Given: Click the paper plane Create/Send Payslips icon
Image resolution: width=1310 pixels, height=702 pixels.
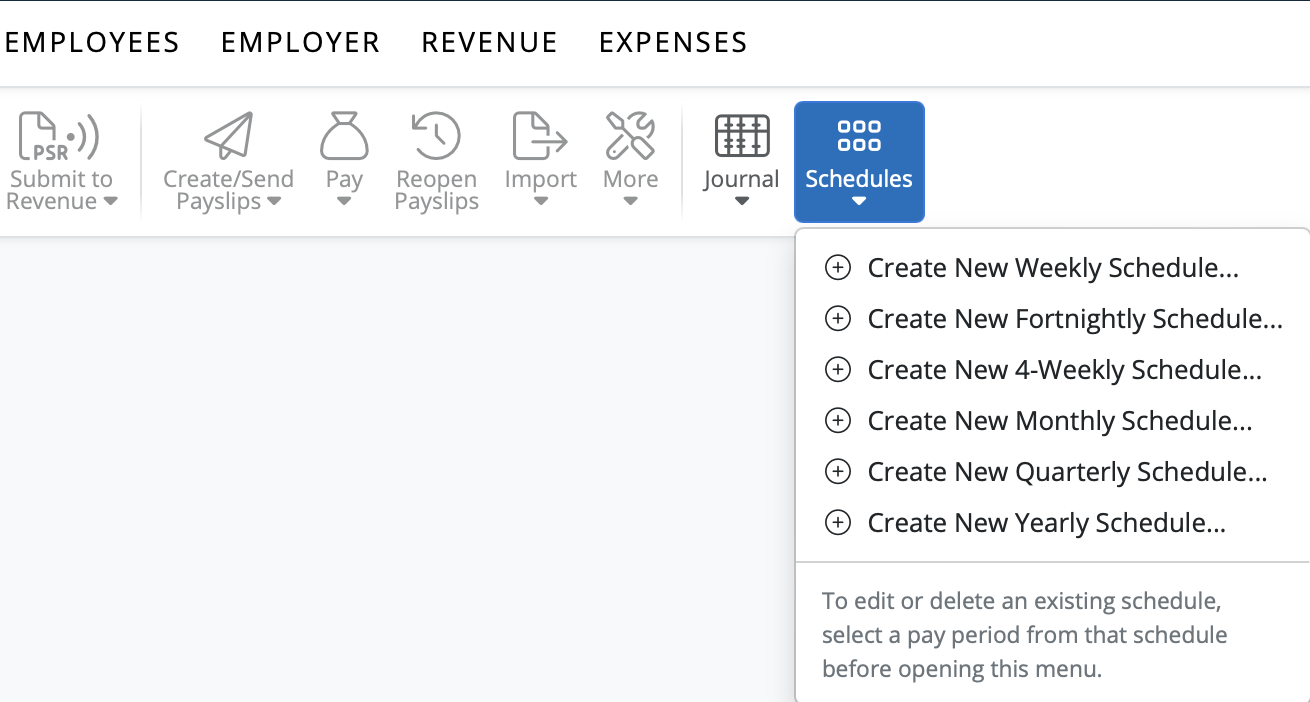Looking at the screenshot, I should 229,136.
